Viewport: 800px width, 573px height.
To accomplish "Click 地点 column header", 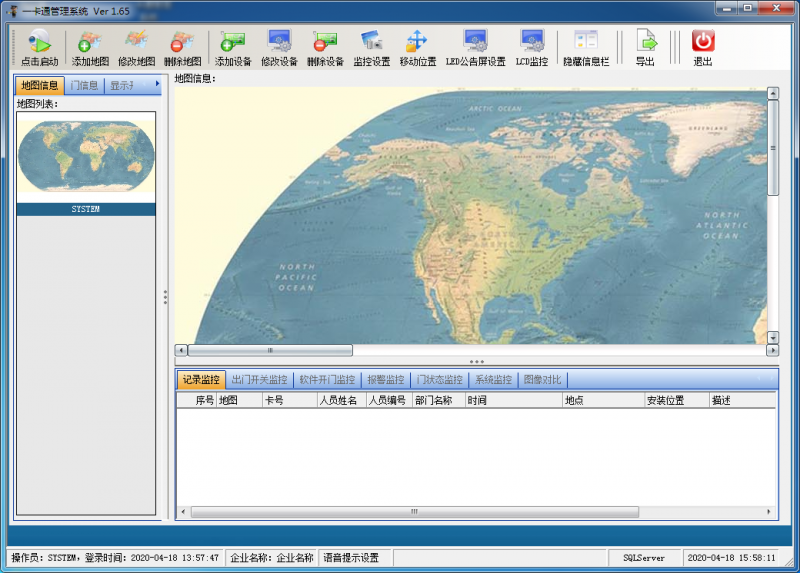I will pyautogui.click(x=604, y=400).
